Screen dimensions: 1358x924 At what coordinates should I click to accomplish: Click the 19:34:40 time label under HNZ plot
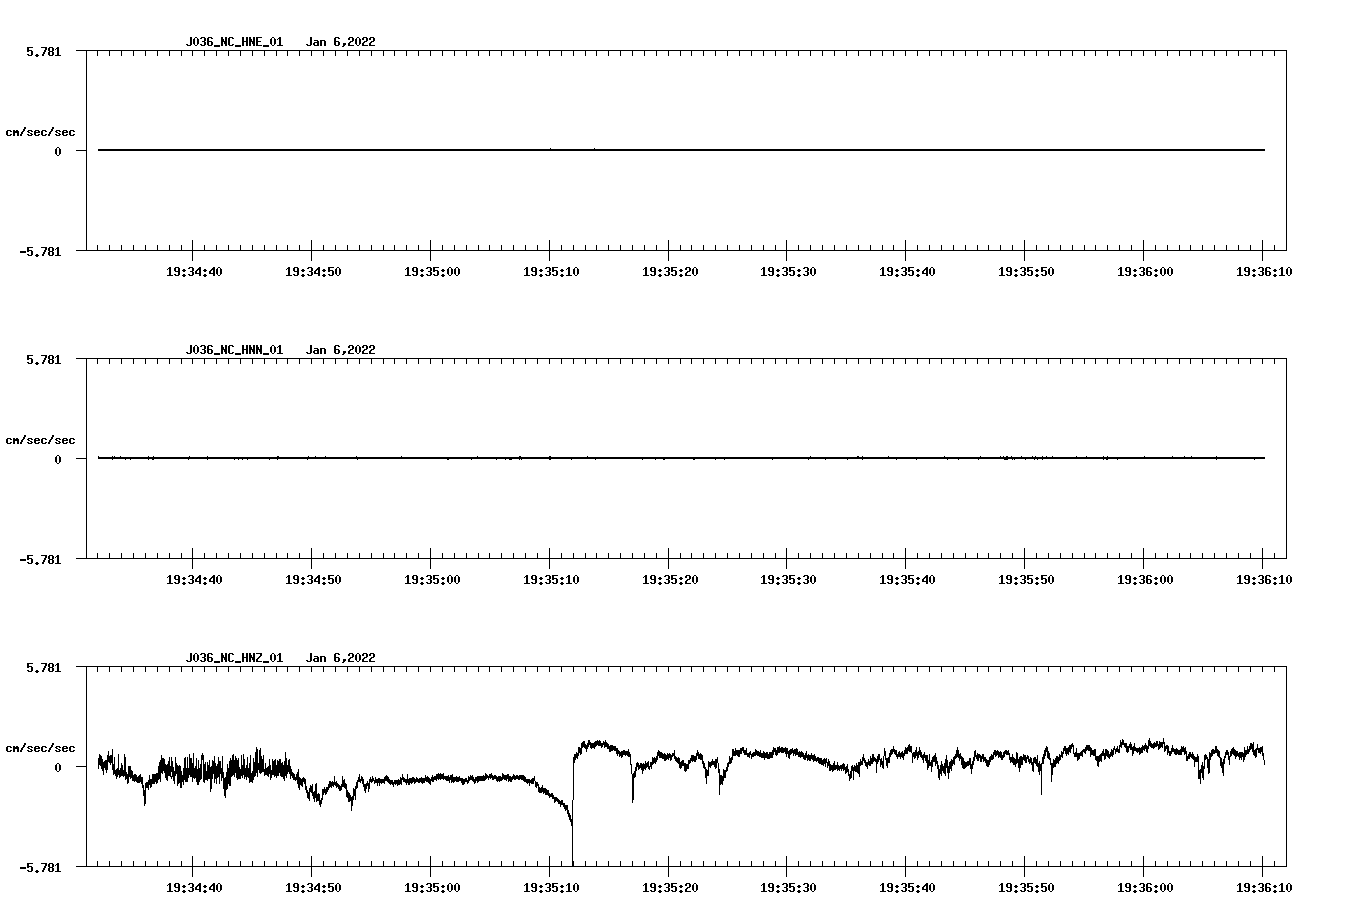[x=193, y=888]
